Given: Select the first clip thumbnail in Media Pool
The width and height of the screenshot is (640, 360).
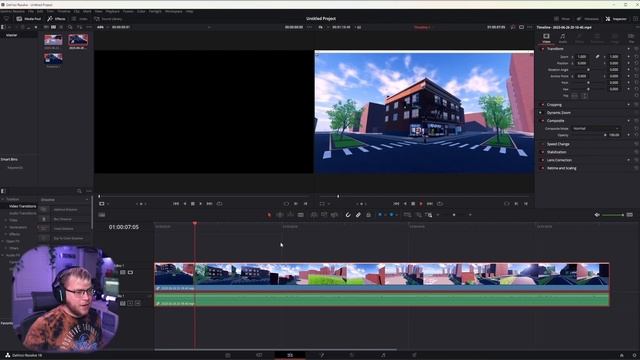Looking at the screenshot, I should (x=53, y=40).
